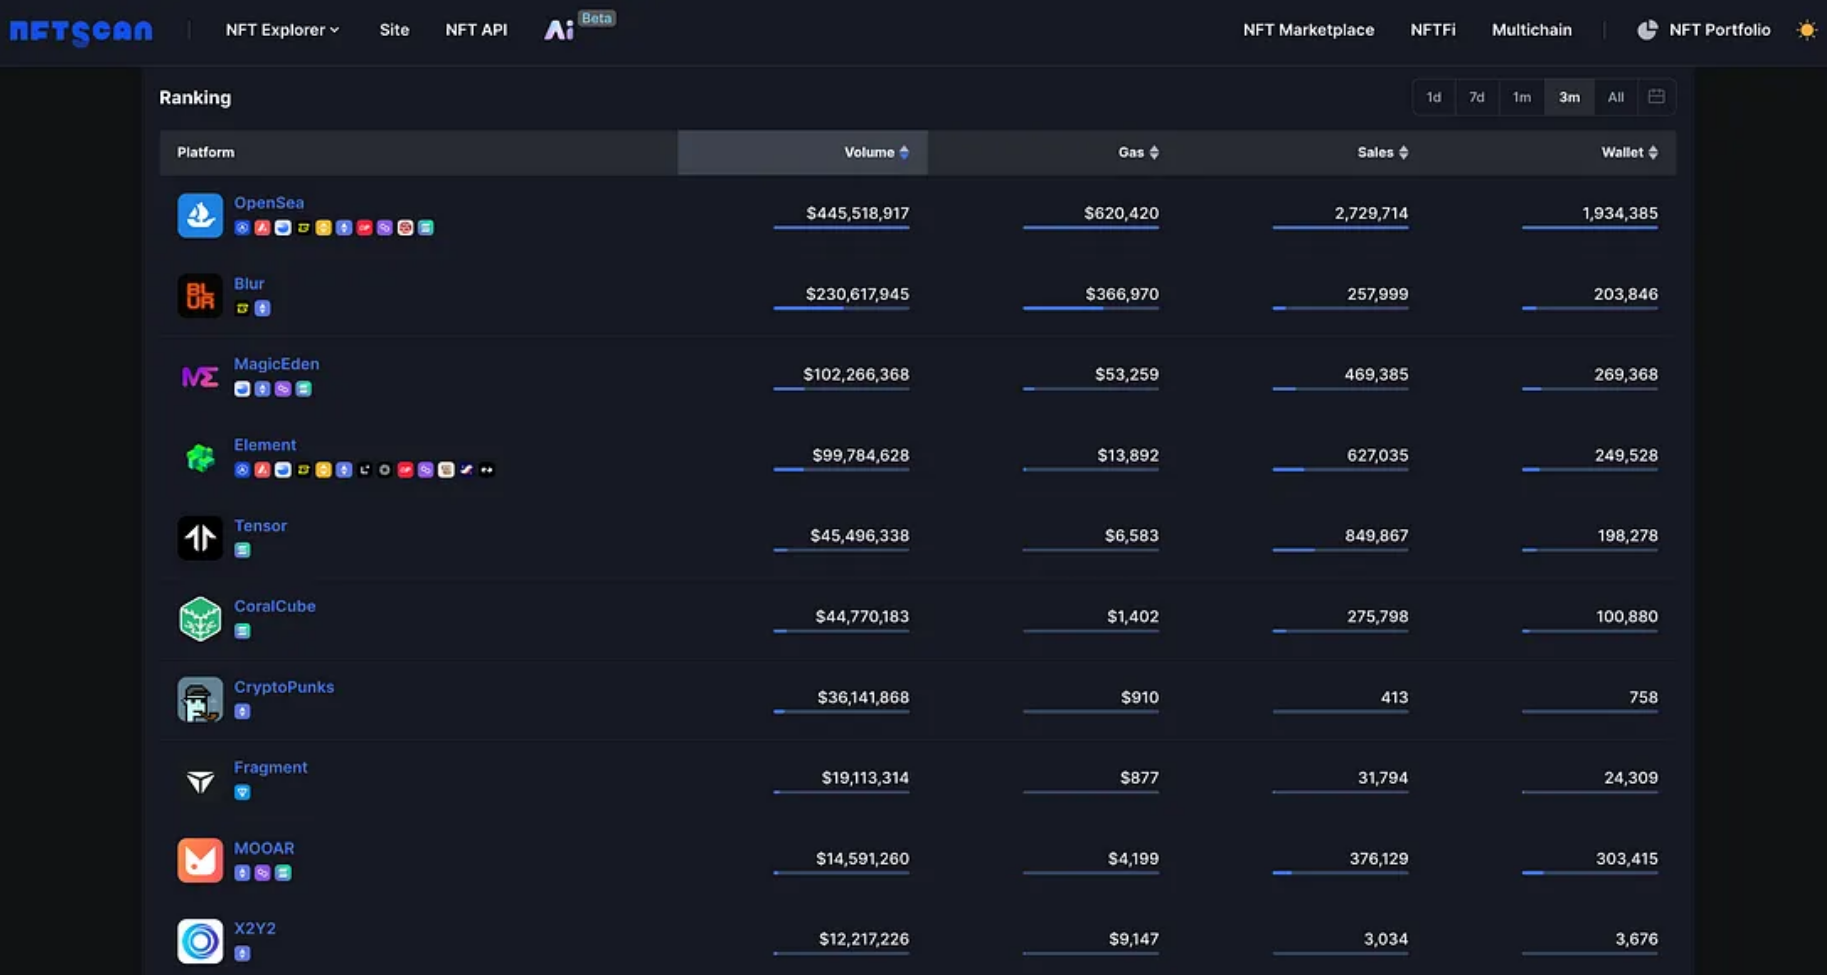1827x975 pixels.
Task: Click the Blur platform logo
Action: click(200, 296)
